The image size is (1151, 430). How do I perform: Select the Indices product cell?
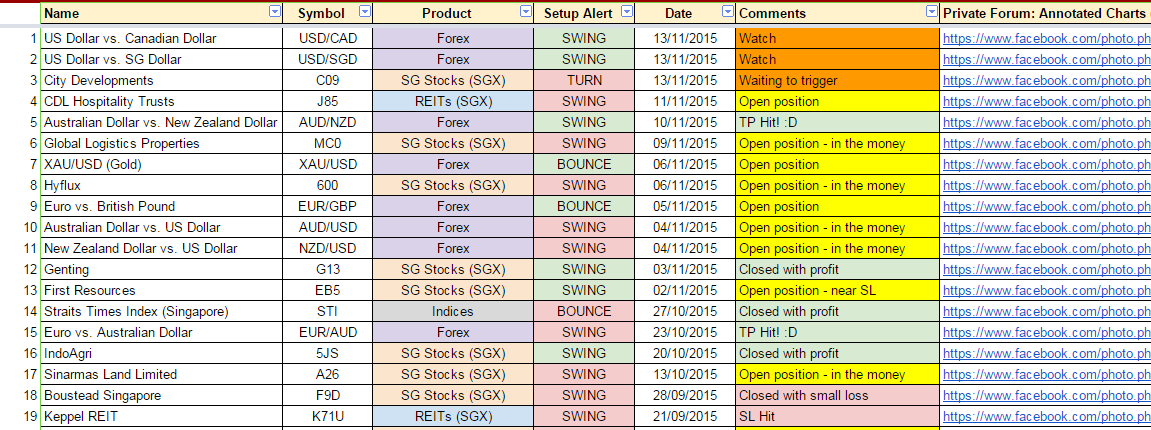[x=453, y=311]
